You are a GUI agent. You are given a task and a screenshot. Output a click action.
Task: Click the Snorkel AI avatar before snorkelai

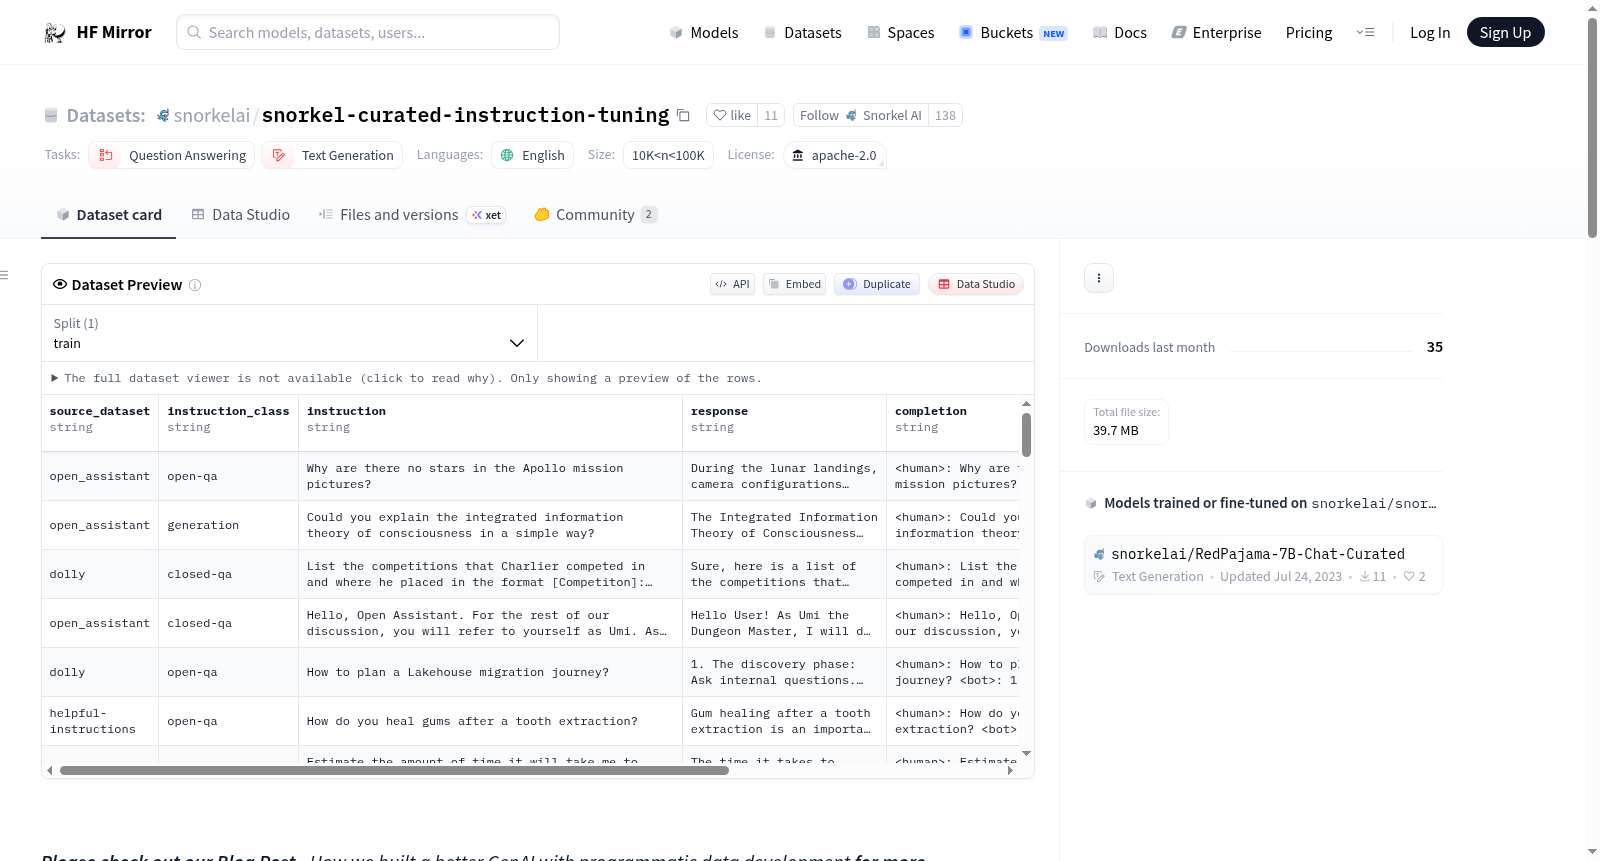(163, 116)
